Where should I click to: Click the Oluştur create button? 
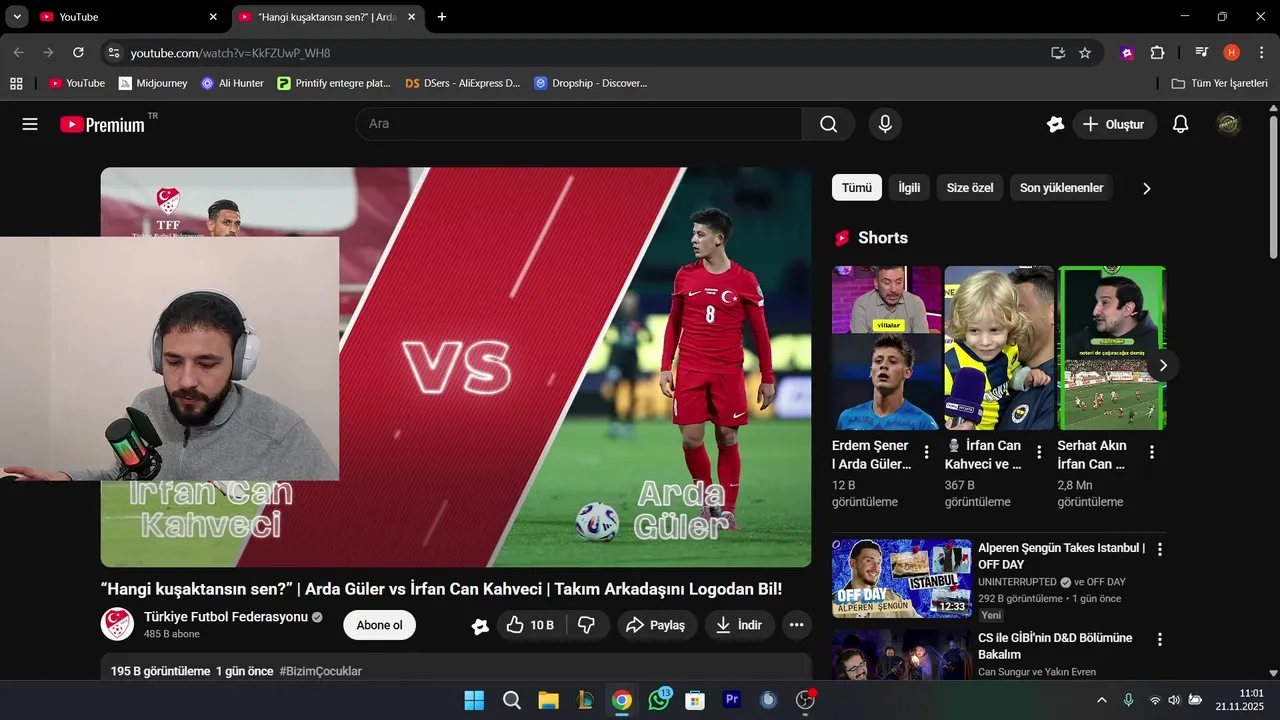(x=1114, y=124)
